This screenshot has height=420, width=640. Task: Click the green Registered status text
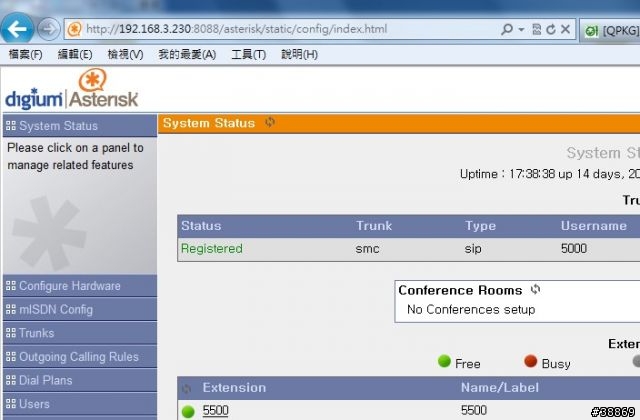[x=212, y=249]
